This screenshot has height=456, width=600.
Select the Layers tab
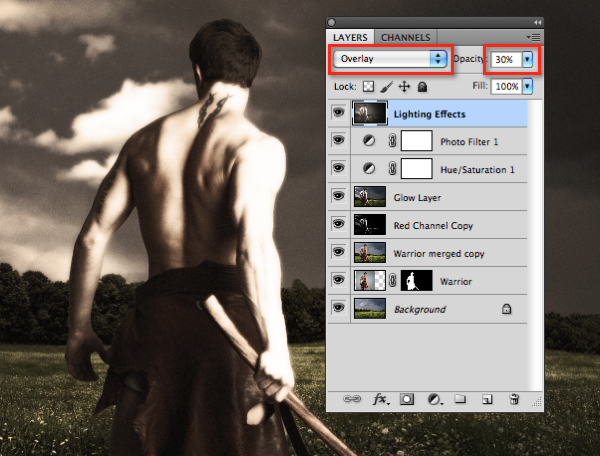(350, 37)
